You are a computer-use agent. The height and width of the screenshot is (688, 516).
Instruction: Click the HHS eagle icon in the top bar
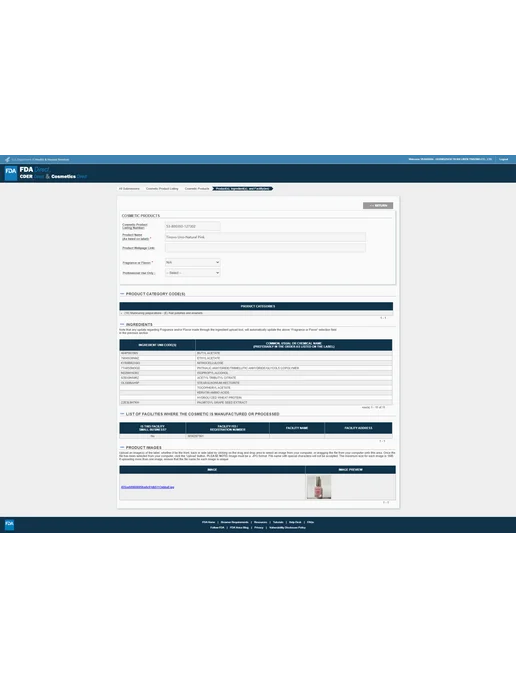[7, 159]
